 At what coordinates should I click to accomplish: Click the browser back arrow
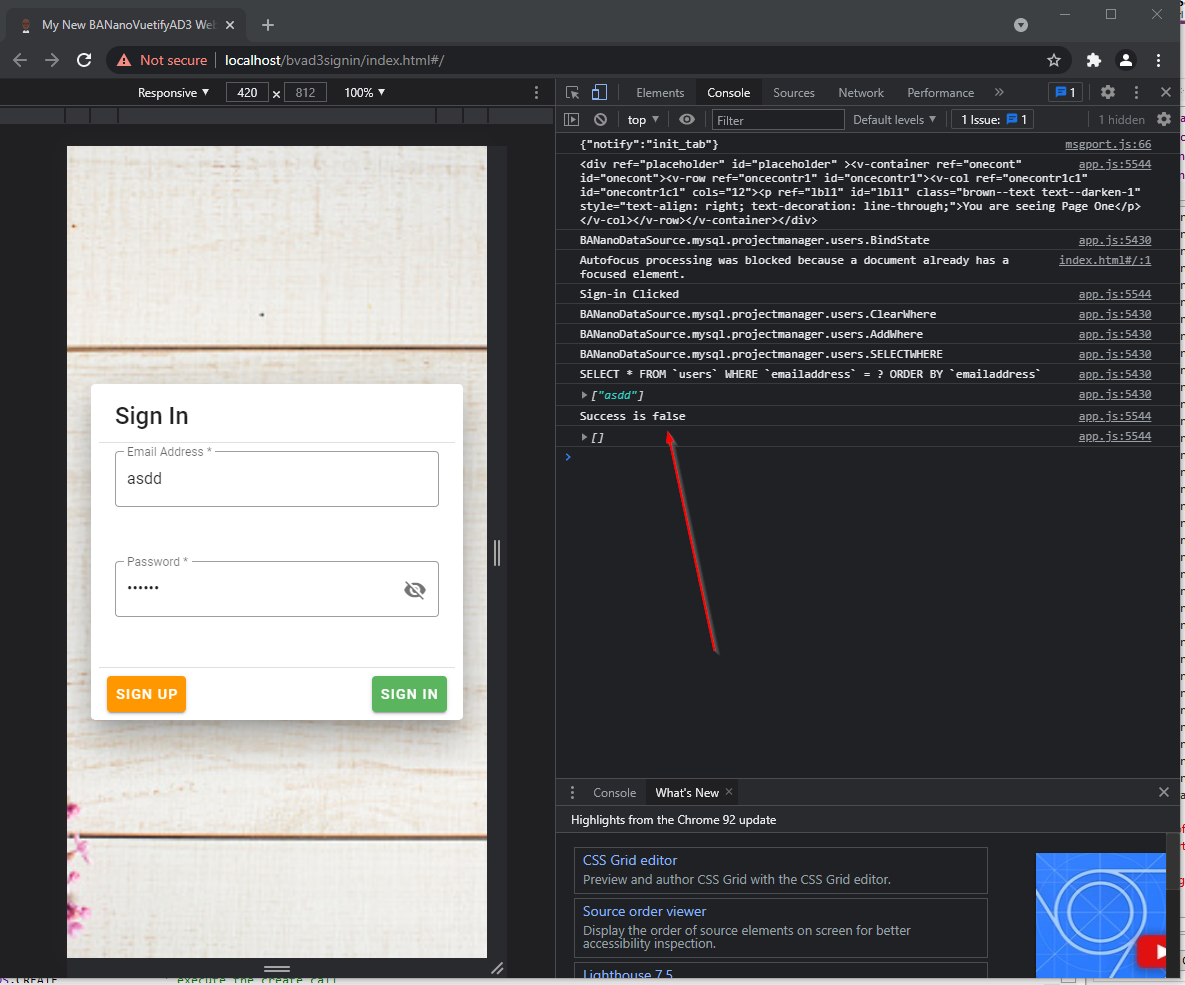20,60
